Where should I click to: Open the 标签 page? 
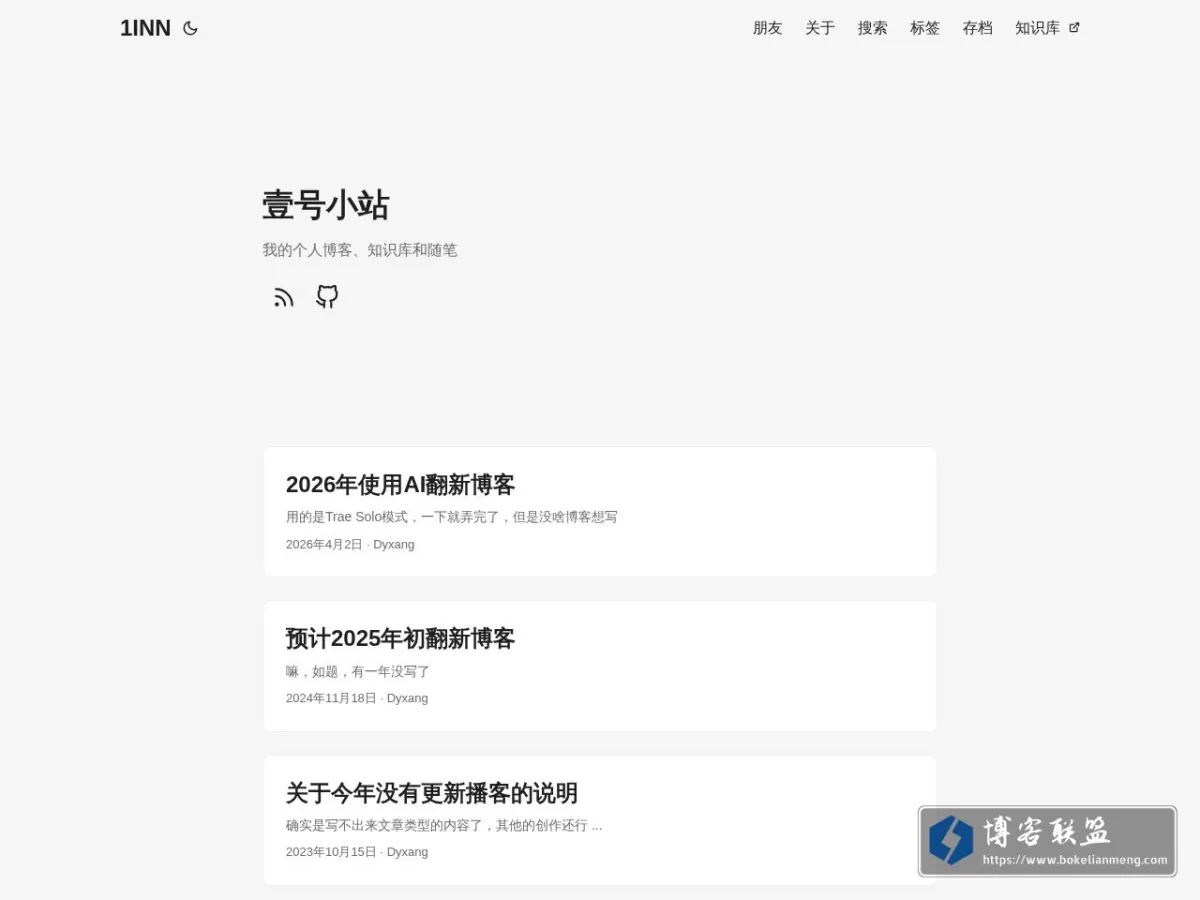tap(925, 28)
